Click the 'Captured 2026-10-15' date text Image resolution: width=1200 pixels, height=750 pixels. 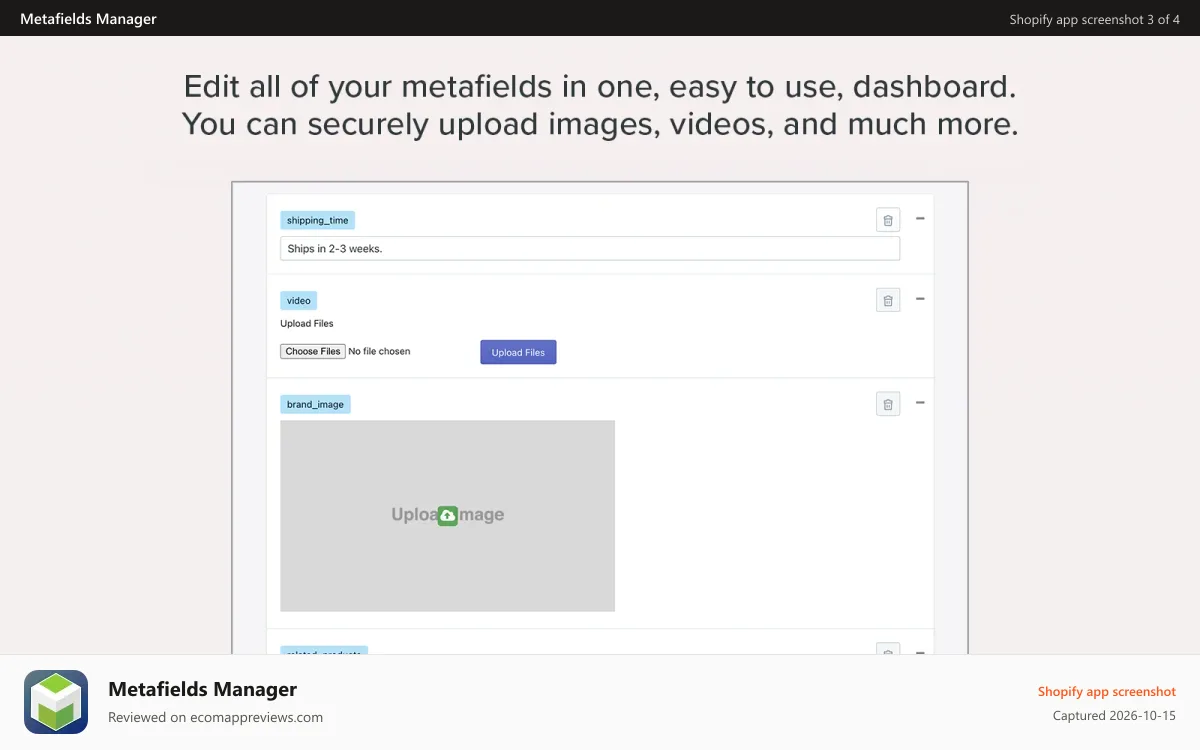pyautogui.click(x=1114, y=716)
